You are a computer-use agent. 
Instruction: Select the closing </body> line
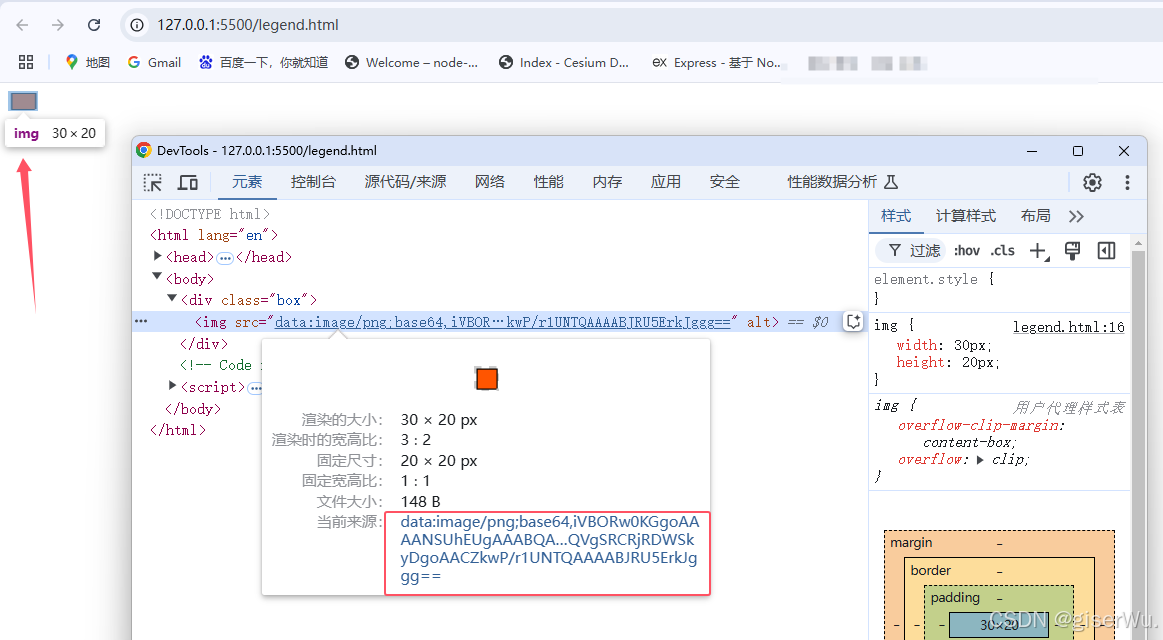193,409
